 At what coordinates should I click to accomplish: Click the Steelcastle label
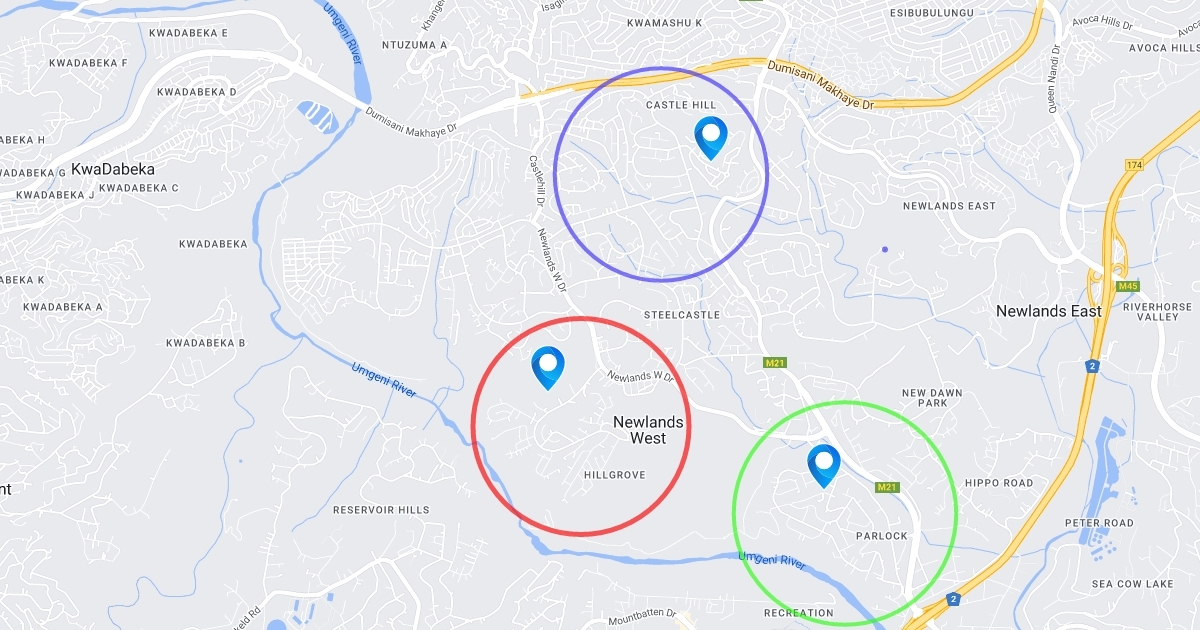682,314
